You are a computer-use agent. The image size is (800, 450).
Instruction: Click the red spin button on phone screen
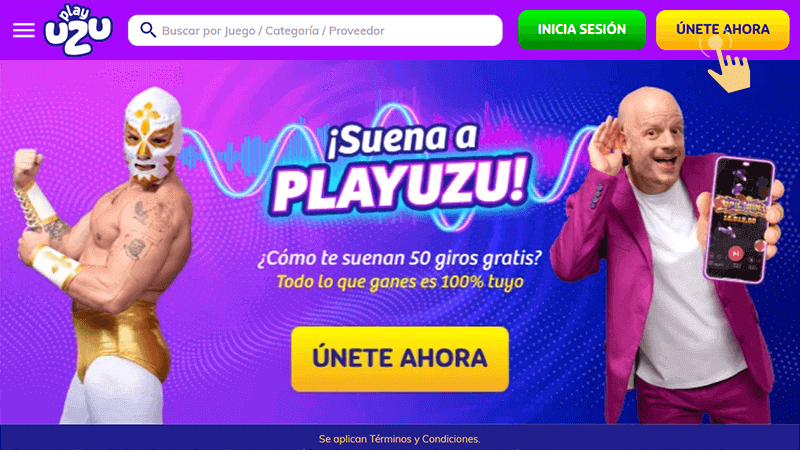pyautogui.click(x=735, y=253)
